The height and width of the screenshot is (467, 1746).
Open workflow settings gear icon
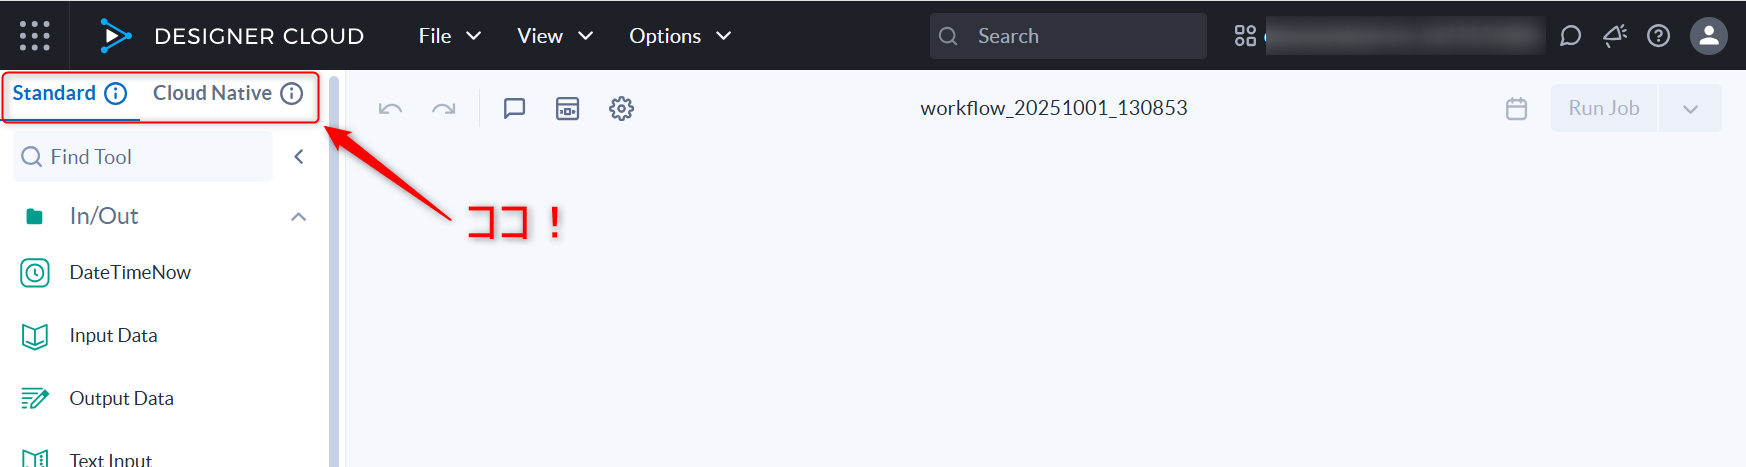pyautogui.click(x=621, y=108)
